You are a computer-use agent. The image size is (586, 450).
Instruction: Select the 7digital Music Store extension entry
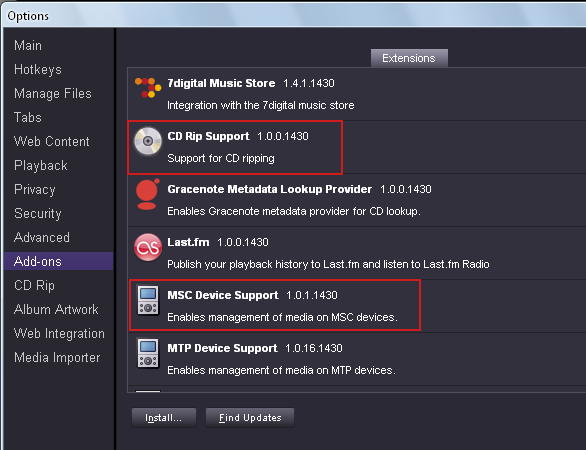pos(357,94)
